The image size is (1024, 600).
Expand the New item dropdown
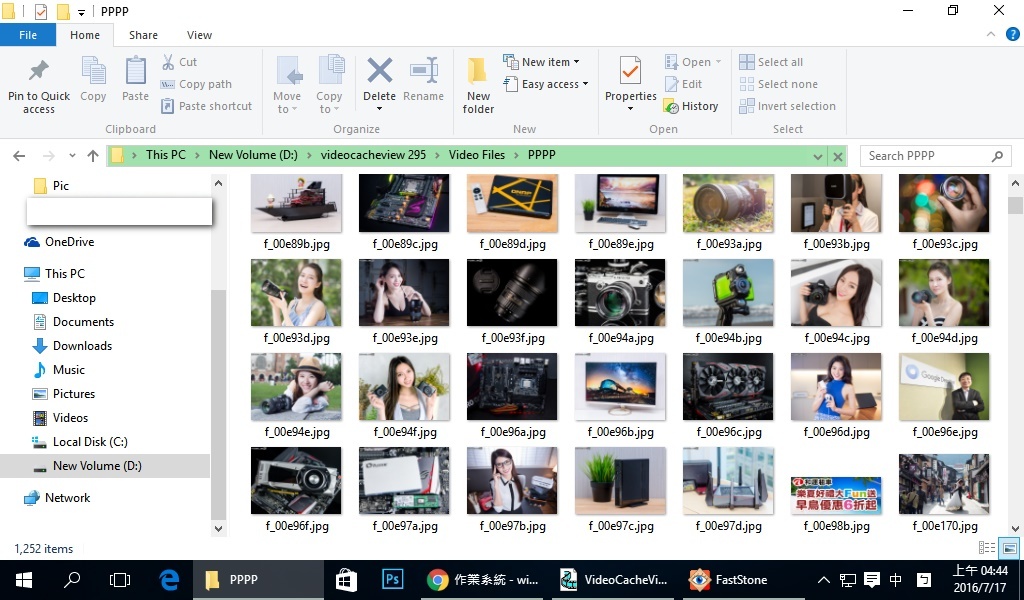point(549,62)
